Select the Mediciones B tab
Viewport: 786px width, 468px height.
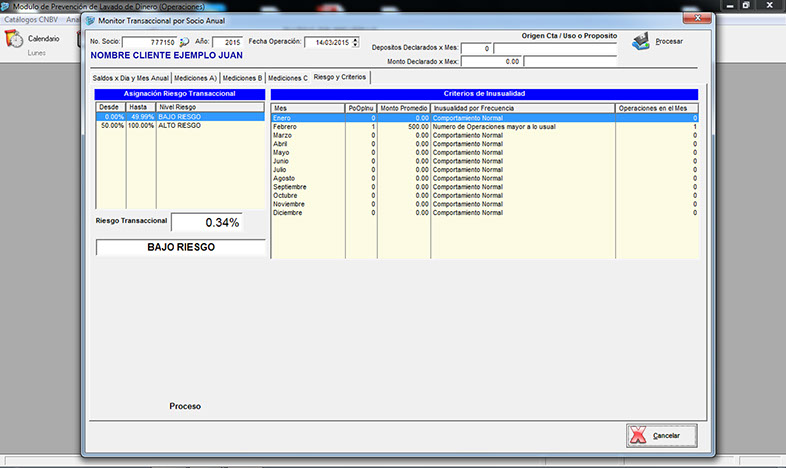242,77
